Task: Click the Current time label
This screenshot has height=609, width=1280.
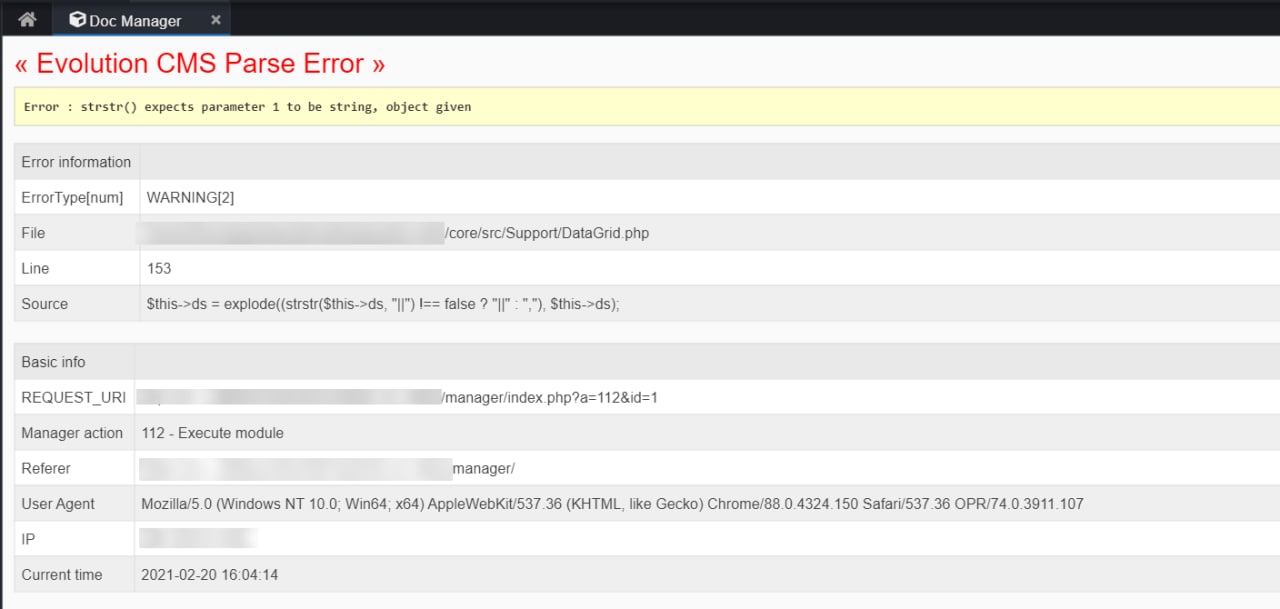Action: point(62,575)
